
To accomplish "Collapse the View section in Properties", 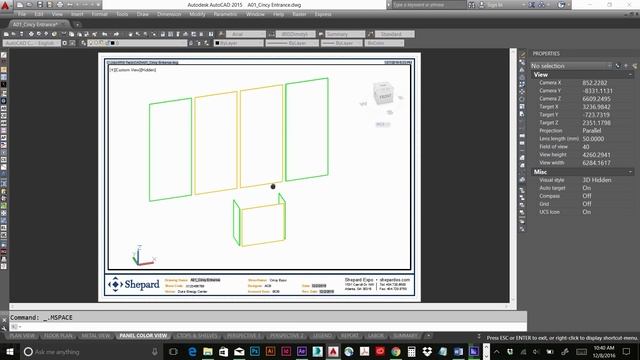I will (630, 75).
